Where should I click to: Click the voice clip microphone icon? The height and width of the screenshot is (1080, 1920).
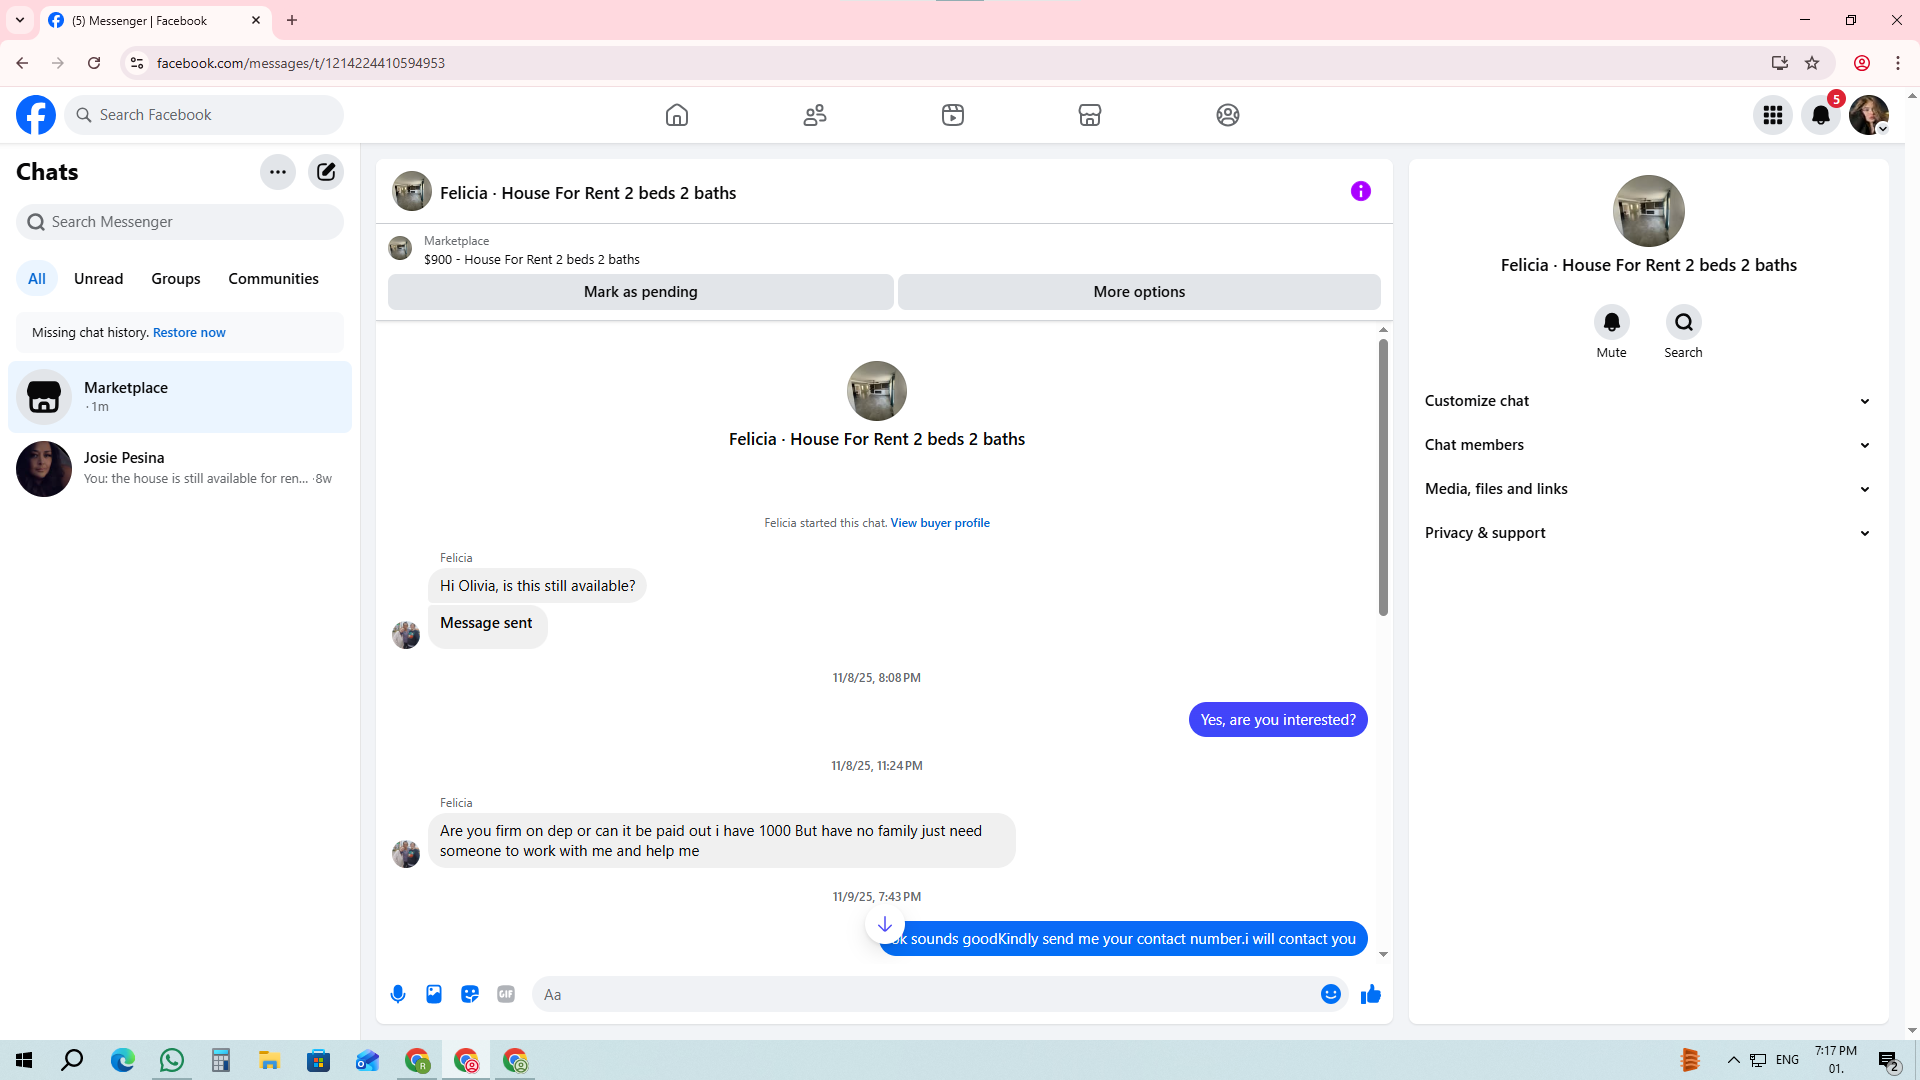pos(398,994)
